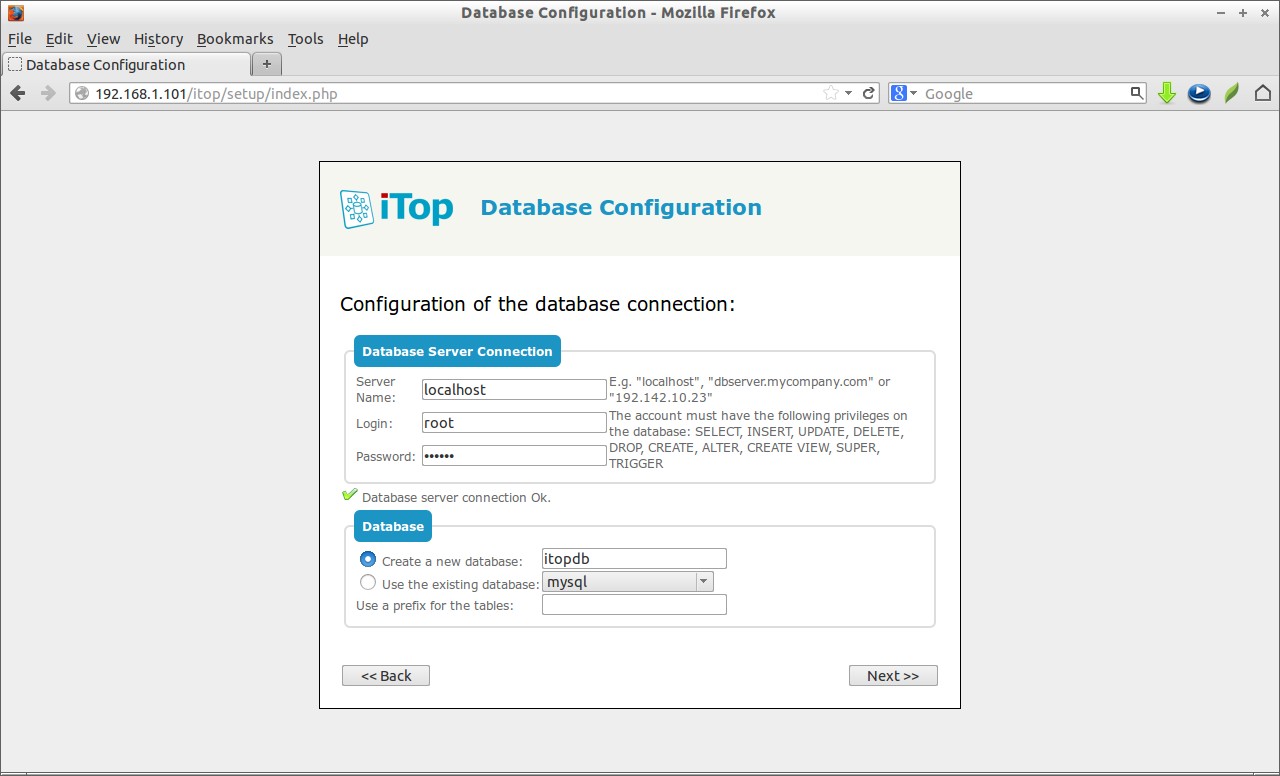Open the URL bar history dropdown arrow
The width and height of the screenshot is (1280, 776).
point(849,93)
